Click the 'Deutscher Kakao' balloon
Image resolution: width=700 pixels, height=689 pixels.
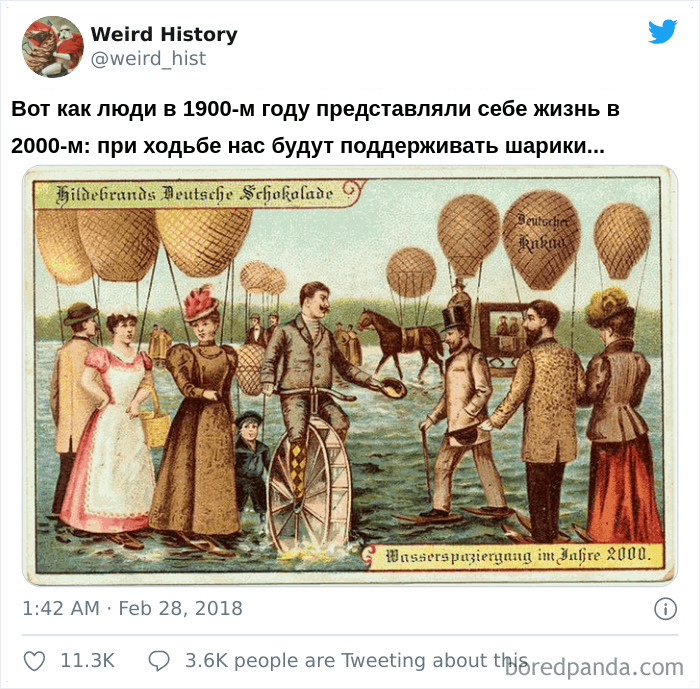541,239
